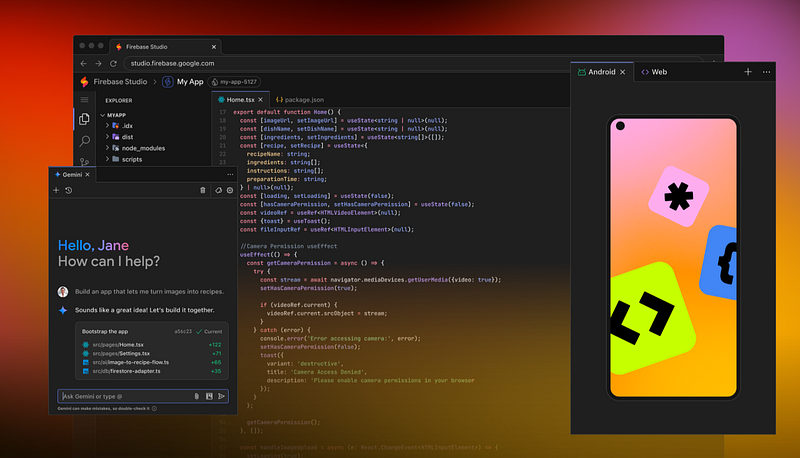Switch to the Web preview tab
Screen dimensions: 800x458
(654, 72)
